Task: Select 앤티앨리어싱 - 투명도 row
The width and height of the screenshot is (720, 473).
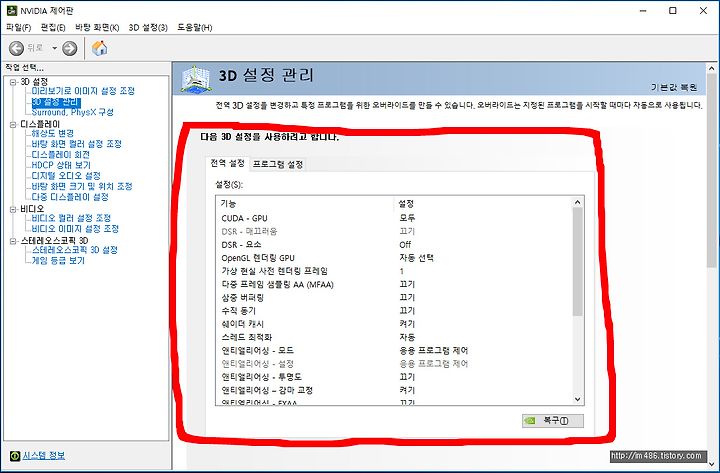Action: coord(394,377)
